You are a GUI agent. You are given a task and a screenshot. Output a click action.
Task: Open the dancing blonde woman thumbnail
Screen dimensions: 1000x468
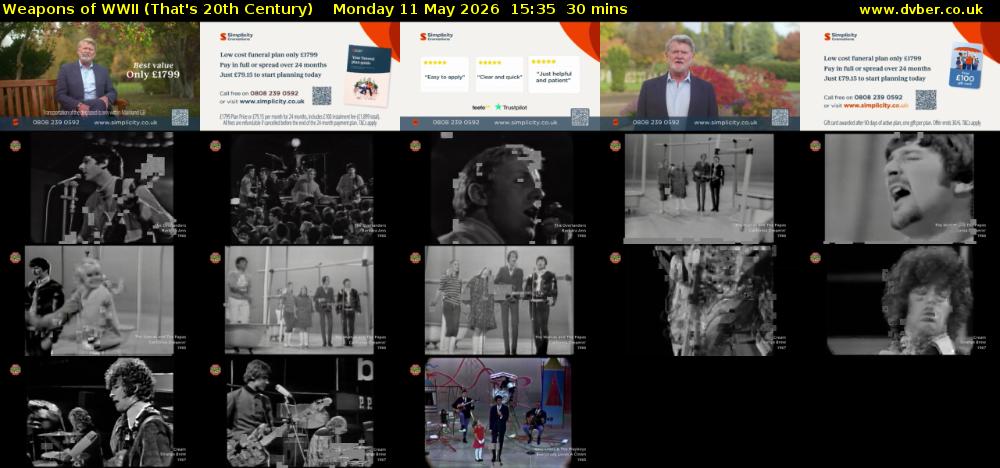99,300
